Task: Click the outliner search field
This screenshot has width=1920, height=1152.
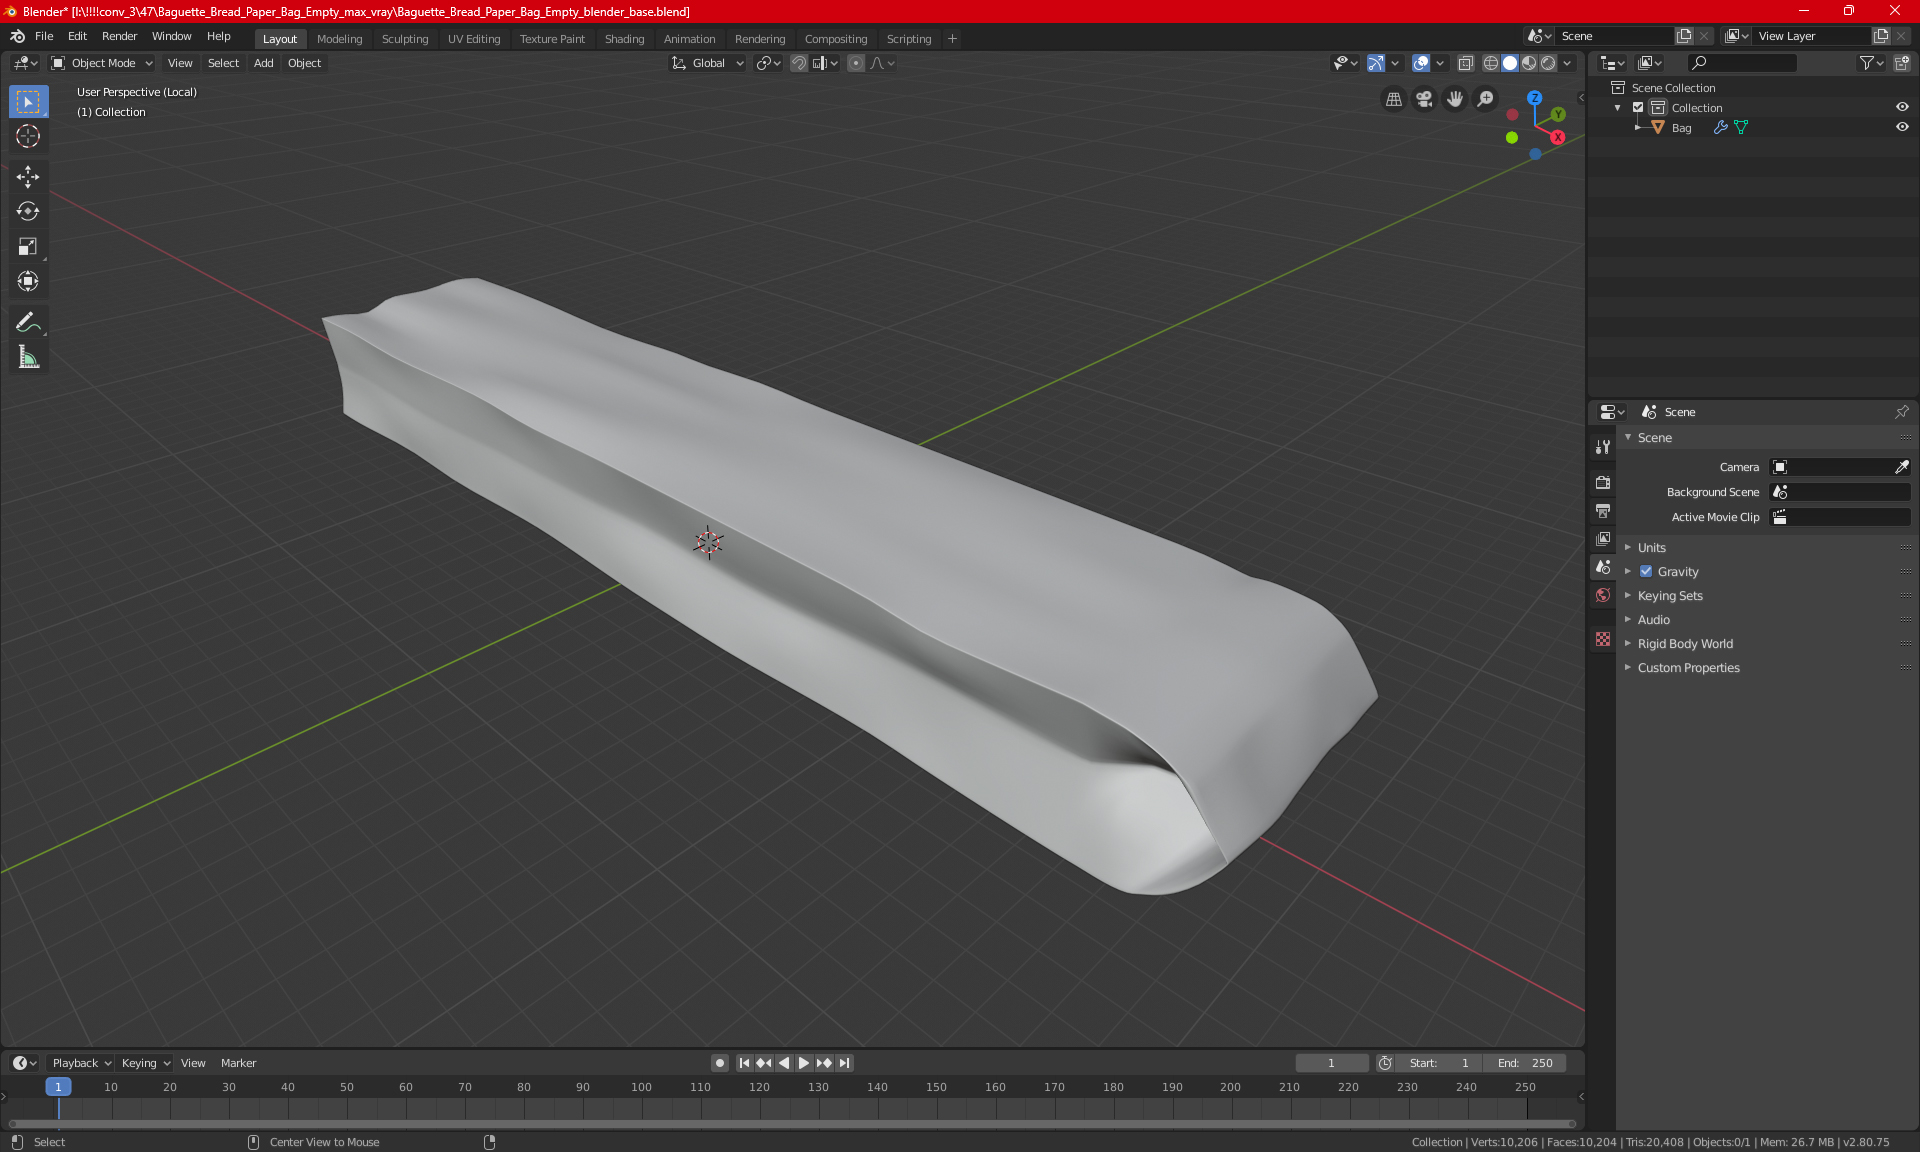Action: 1741,63
